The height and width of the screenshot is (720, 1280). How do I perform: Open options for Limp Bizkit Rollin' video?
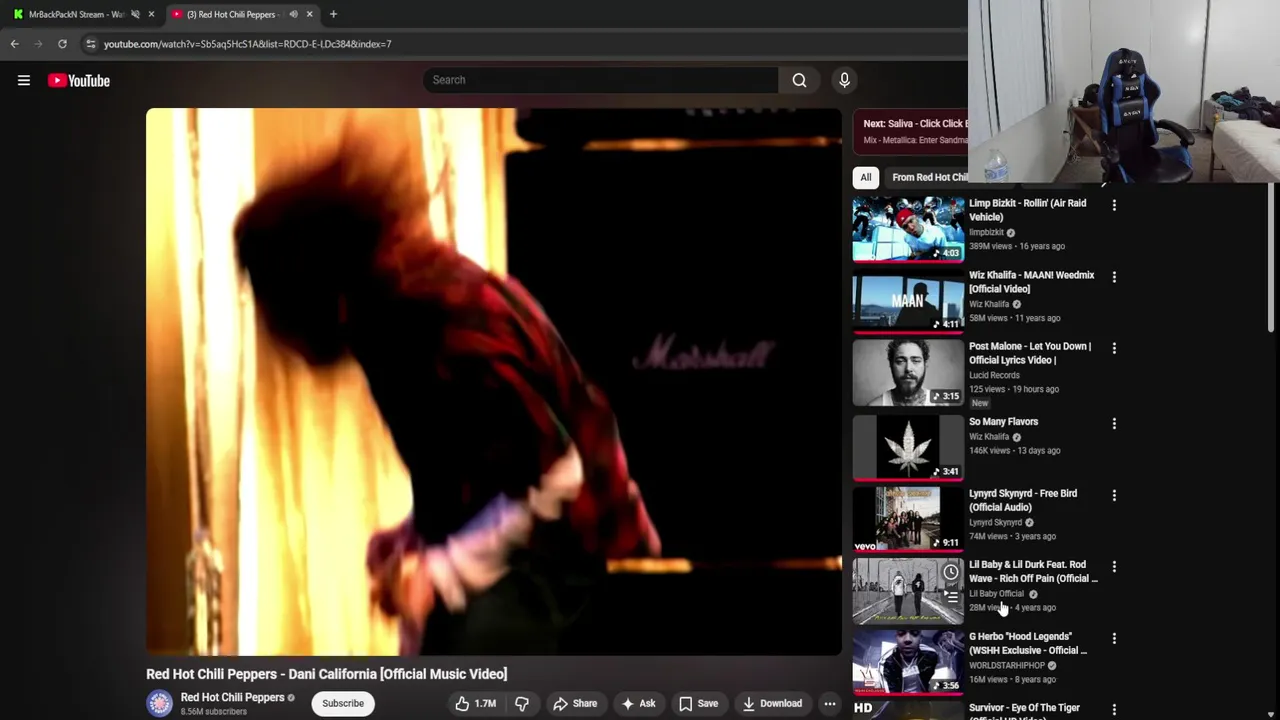1114,205
